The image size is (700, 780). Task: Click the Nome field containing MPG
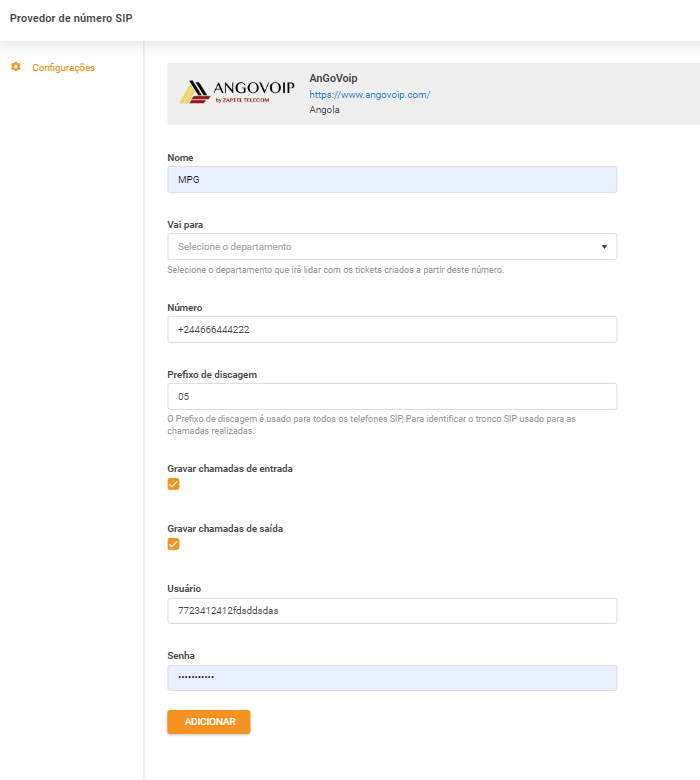pyautogui.click(x=391, y=179)
